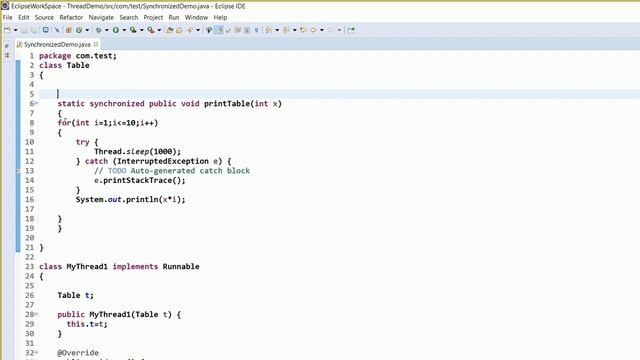Image resolution: width=640 pixels, height=360 pixels.
Task: Click the Save toolbar icon
Action: [x=24, y=30]
